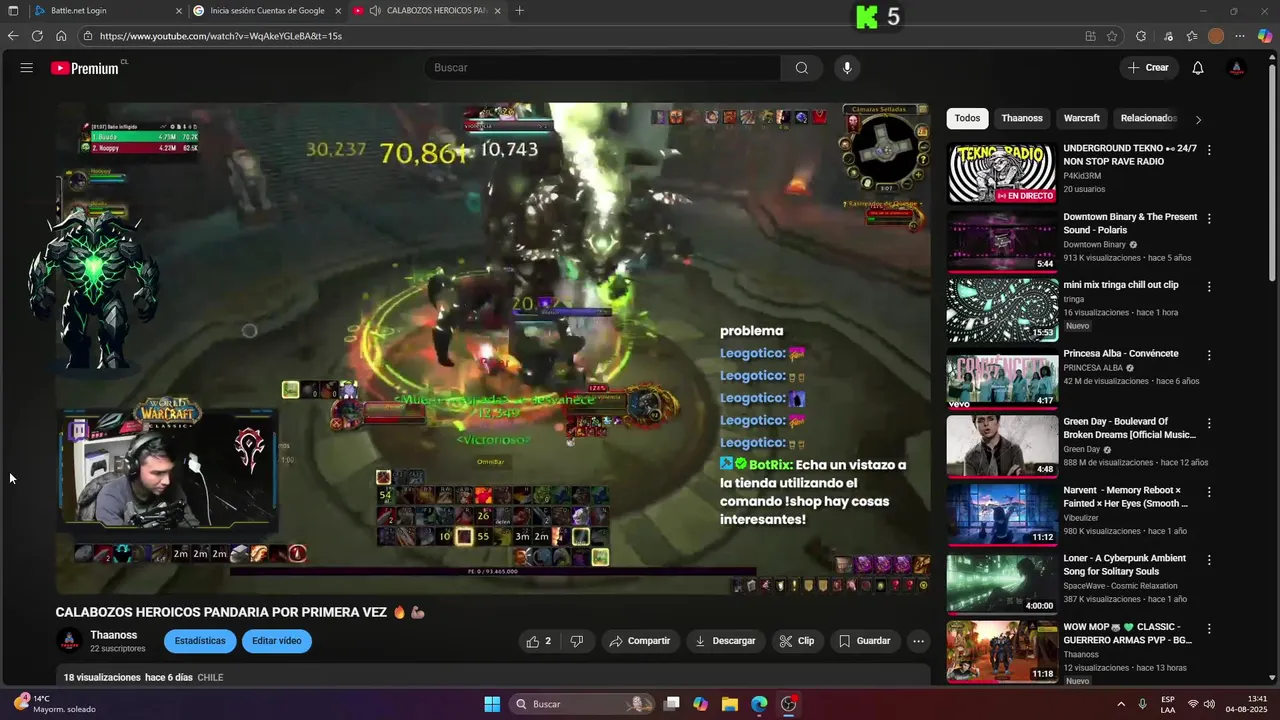Go to YouTube Premium home logo
1280x720 pixels.
click(x=87, y=68)
